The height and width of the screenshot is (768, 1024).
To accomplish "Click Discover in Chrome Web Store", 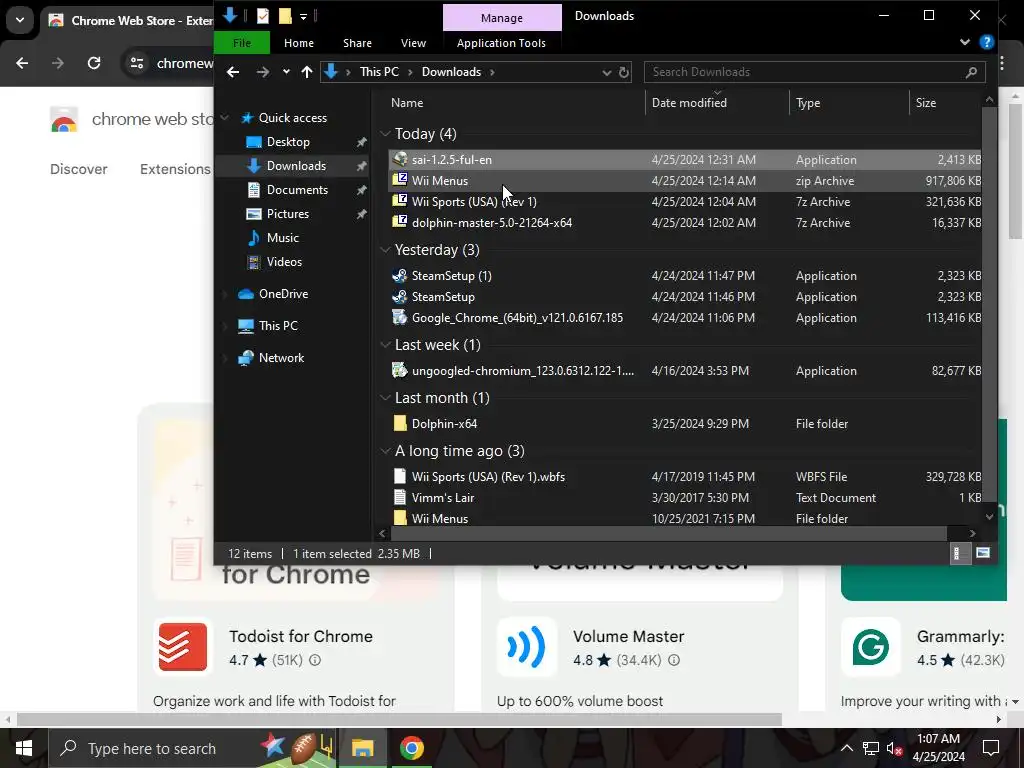I will [78, 169].
